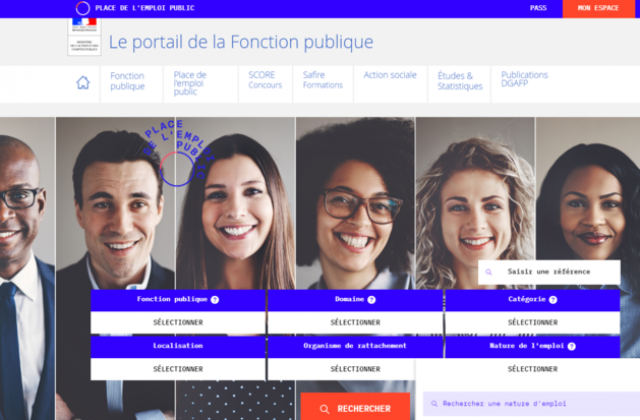Open Fonction publique SÉLECTIONNER dropdown

pyautogui.click(x=178, y=322)
